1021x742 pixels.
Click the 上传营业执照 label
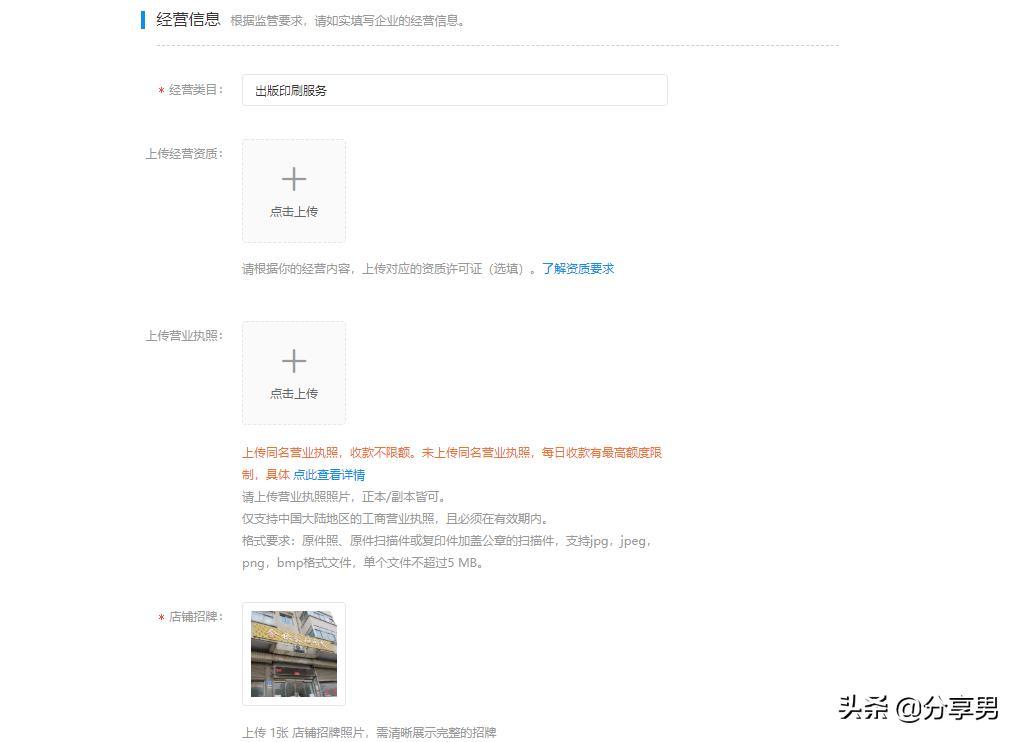(184, 336)
